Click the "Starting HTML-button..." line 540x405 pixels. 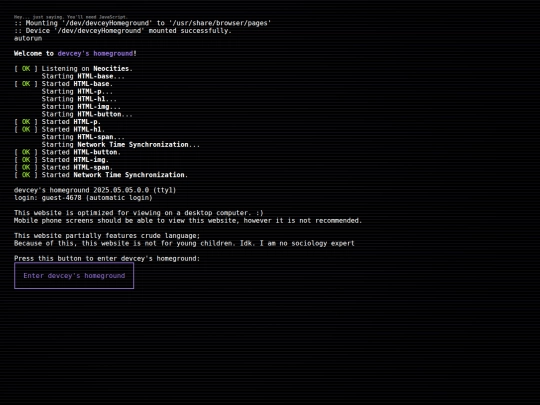click(x=87, y=114)
